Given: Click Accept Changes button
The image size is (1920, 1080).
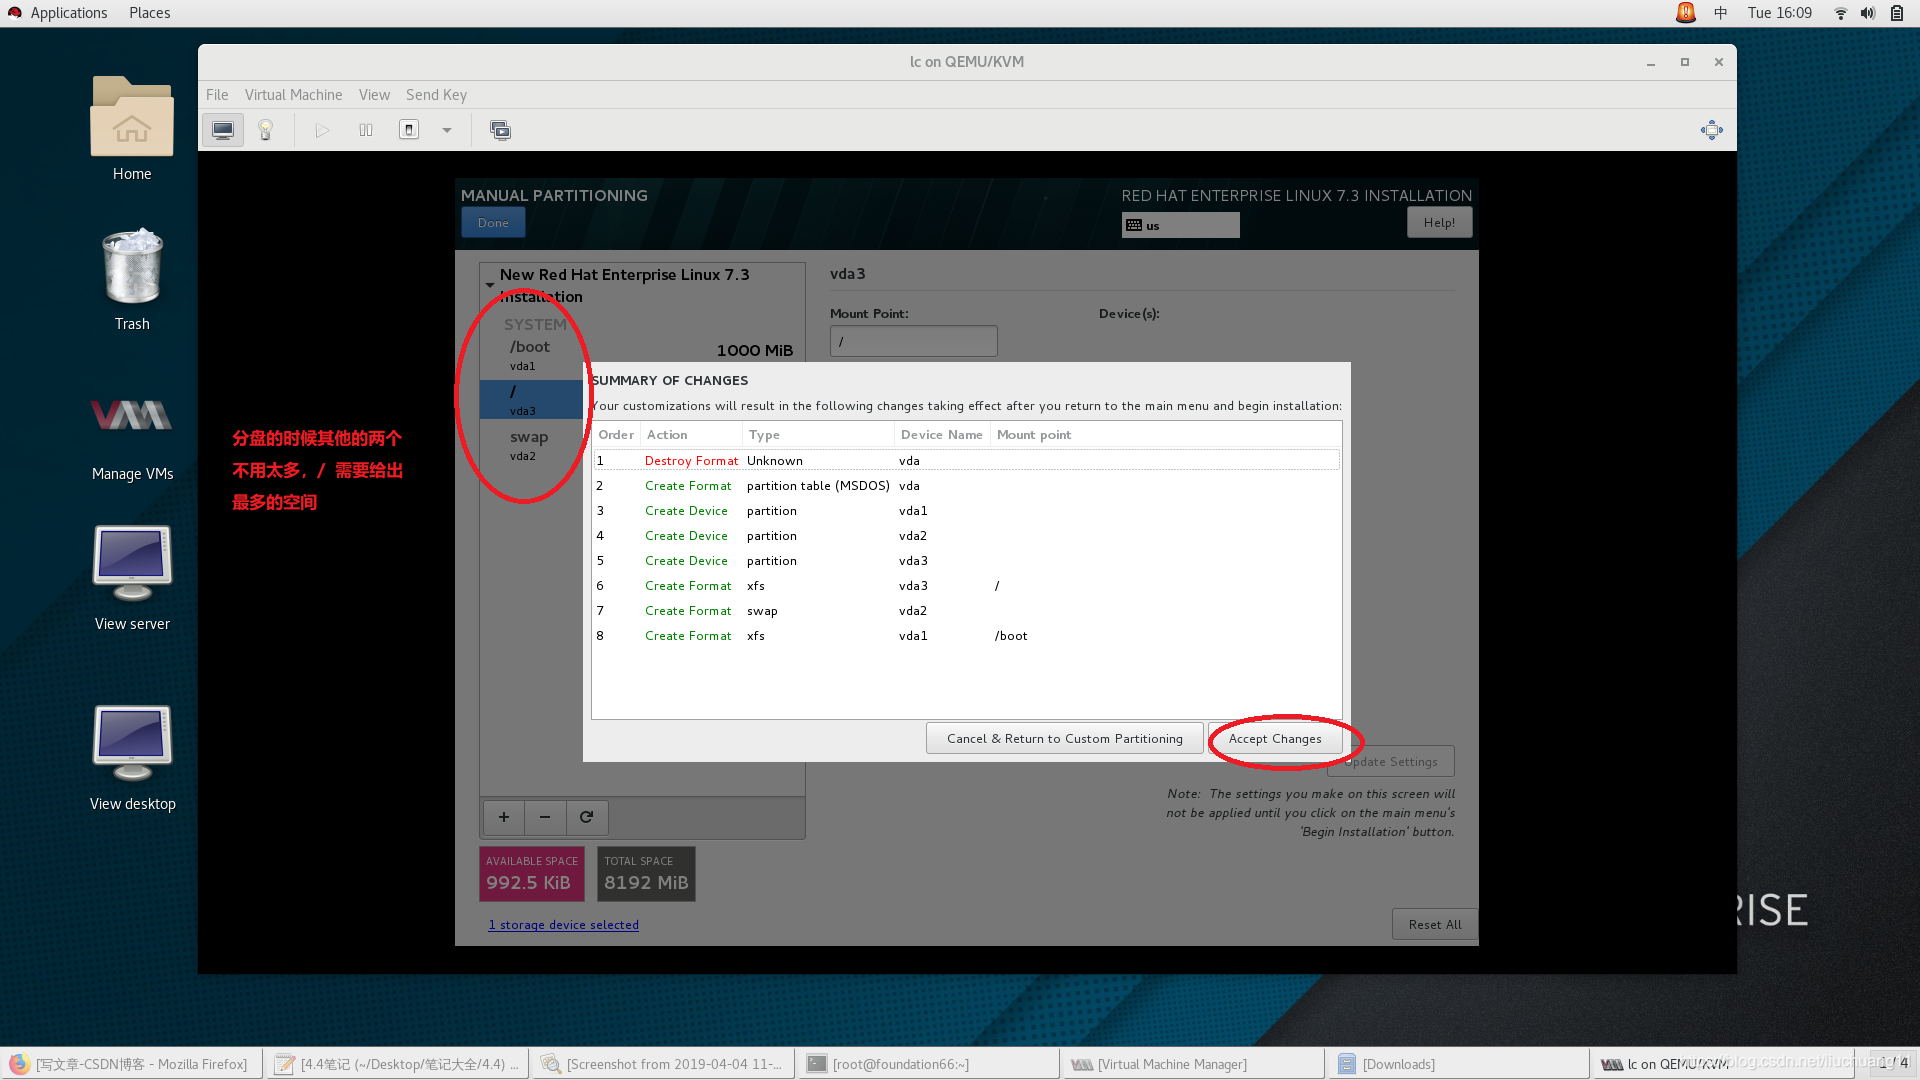Looking at the screenshot, I should coord(1275,739).
